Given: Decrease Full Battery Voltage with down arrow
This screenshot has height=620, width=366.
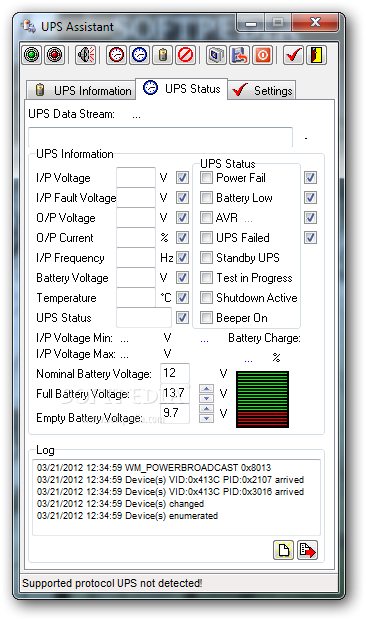Looking at the screenshot, I should [206, 398].
